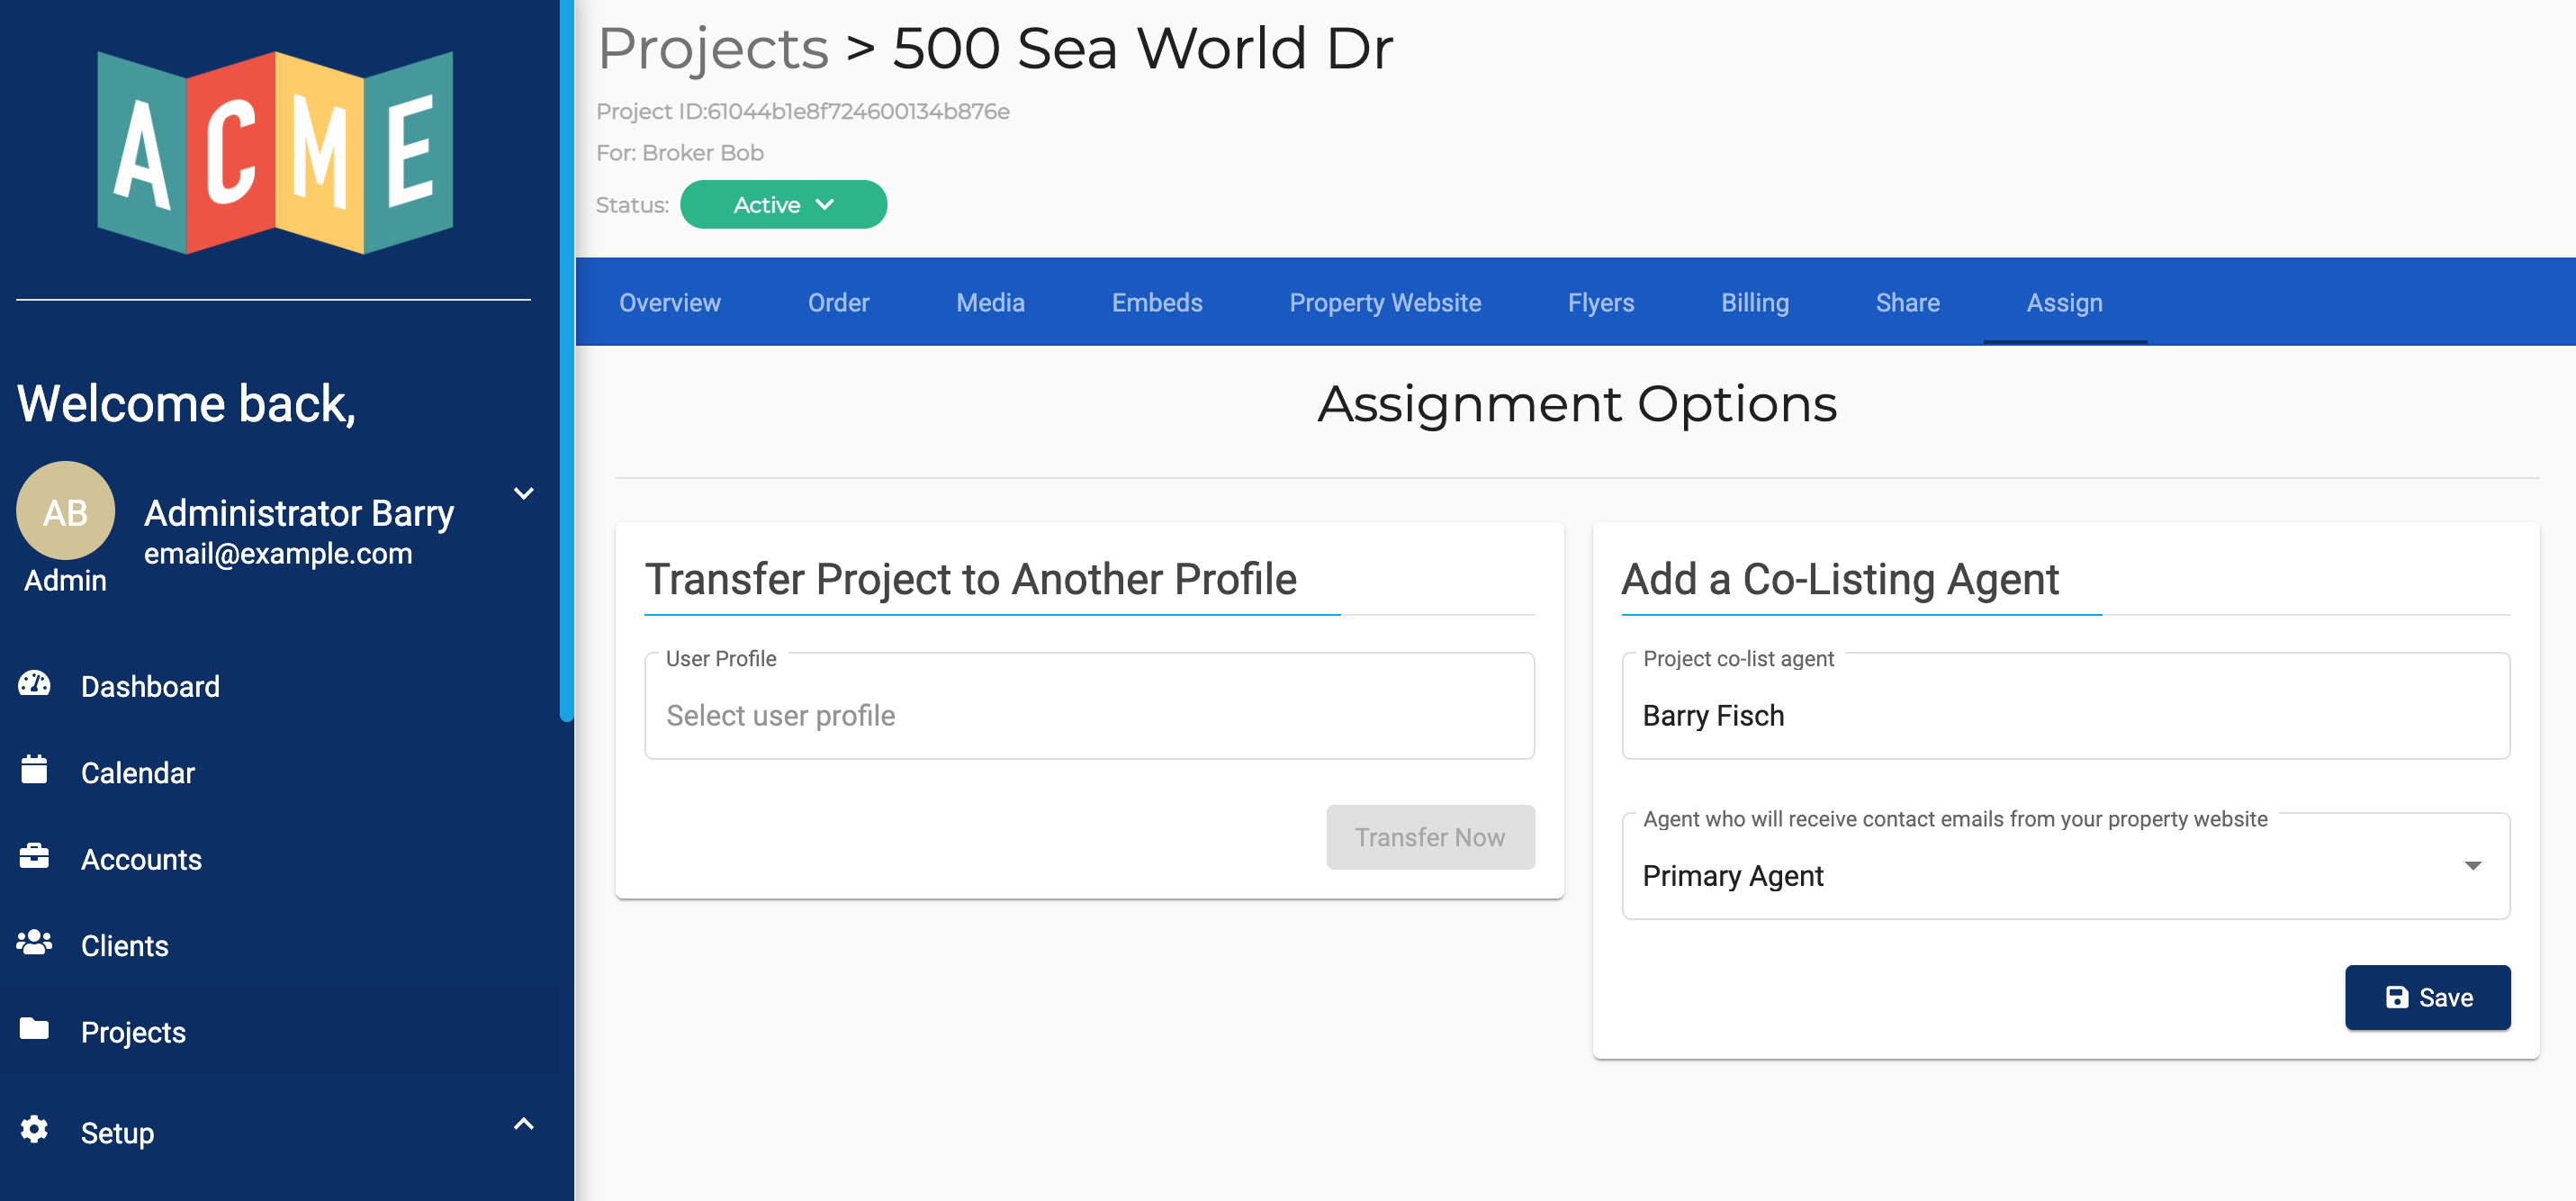
Task: Expand the Administrator Barry account menu
Action: [x=526, y=492]
